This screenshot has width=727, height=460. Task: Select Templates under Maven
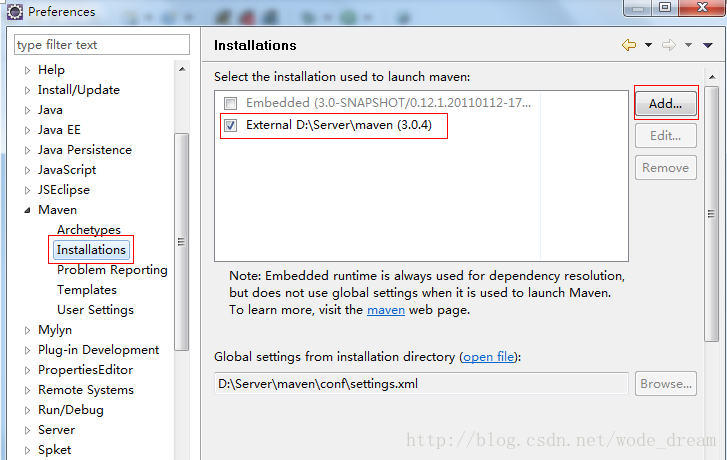[87, 290]
